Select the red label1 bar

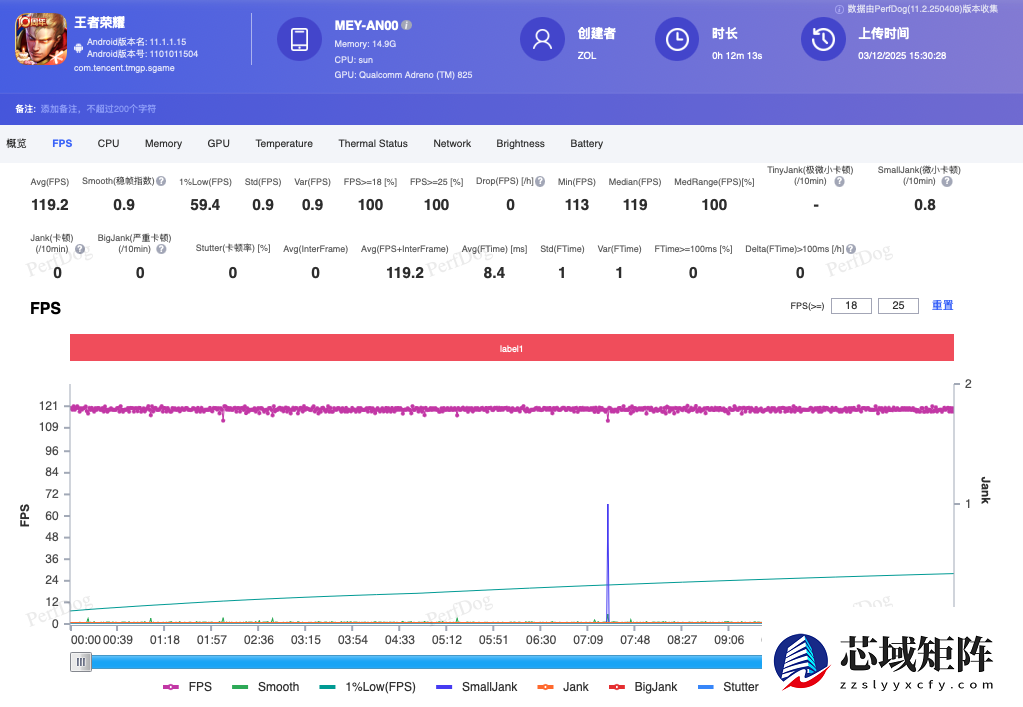[511, 348]
